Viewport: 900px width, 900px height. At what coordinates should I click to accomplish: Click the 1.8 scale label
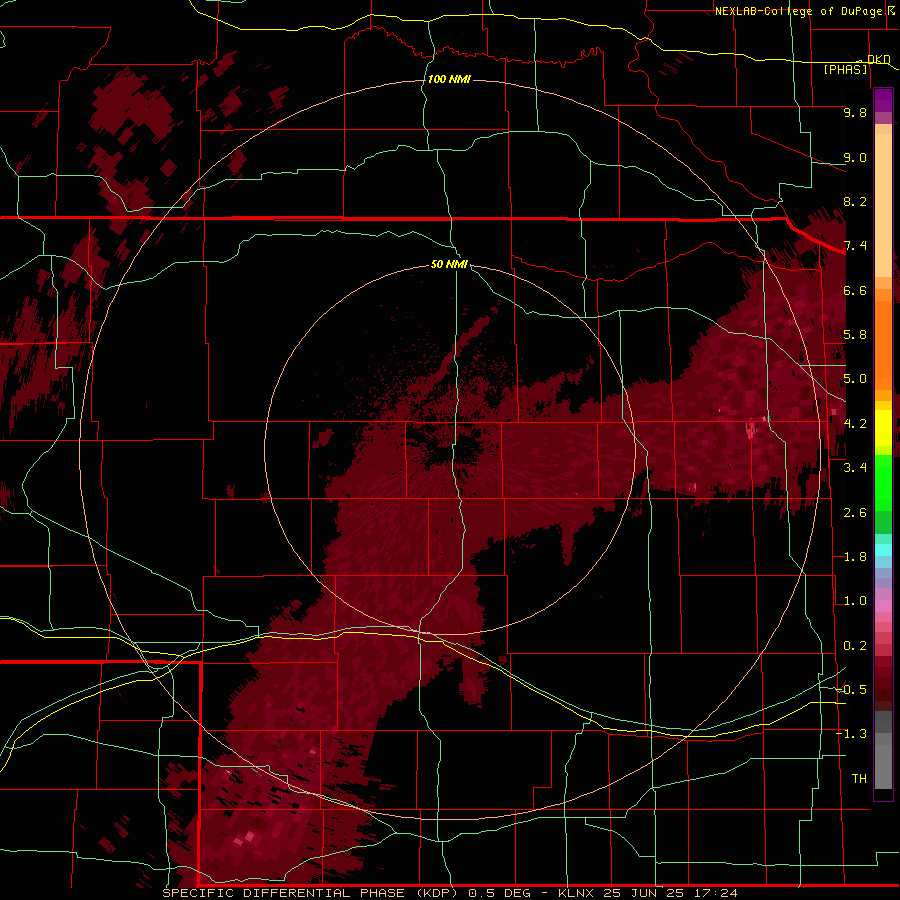(x=855, y=557)
